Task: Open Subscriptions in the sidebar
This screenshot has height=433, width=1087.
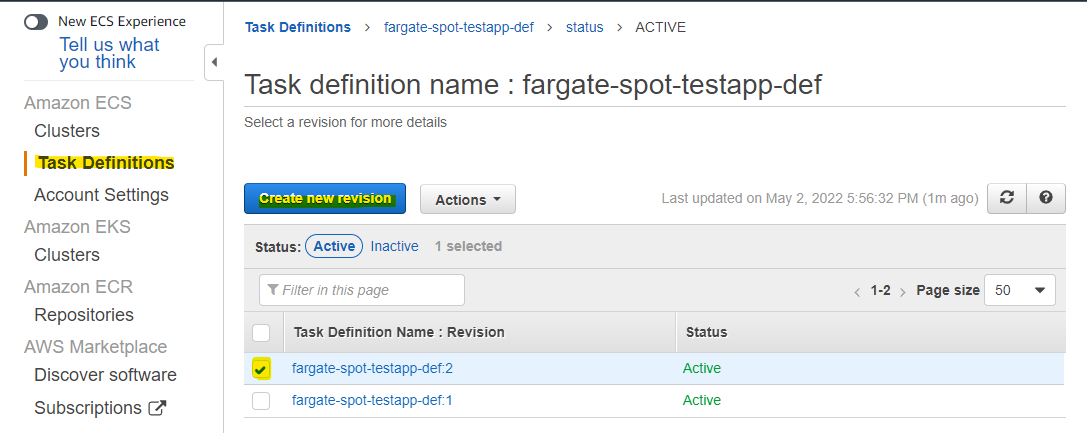Action: pyautogui.click(x=88, y=407)
